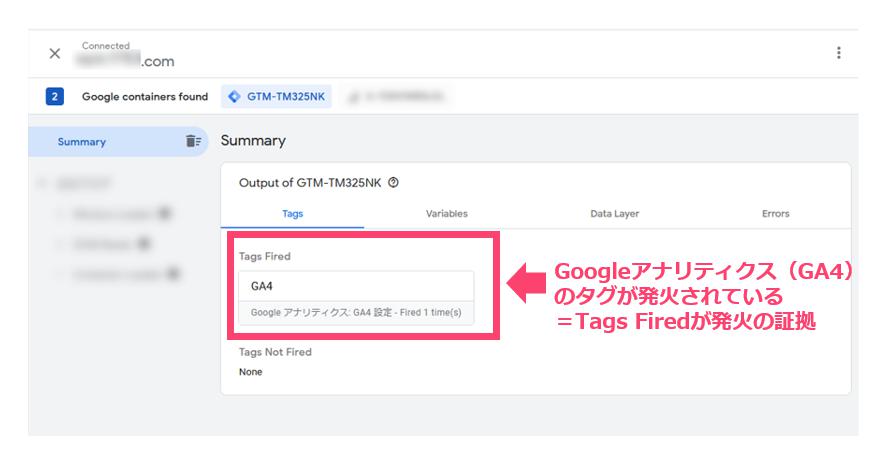Switch to the Tags tab
886x458 pixels.
pyautogui.click(x=293, y=213)
